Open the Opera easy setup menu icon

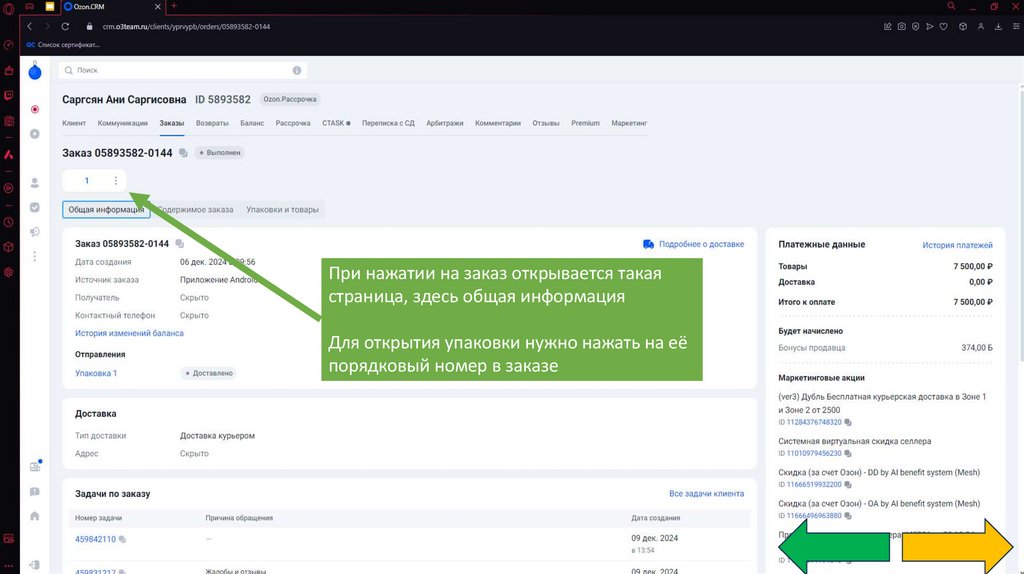tap(1016, 27)
